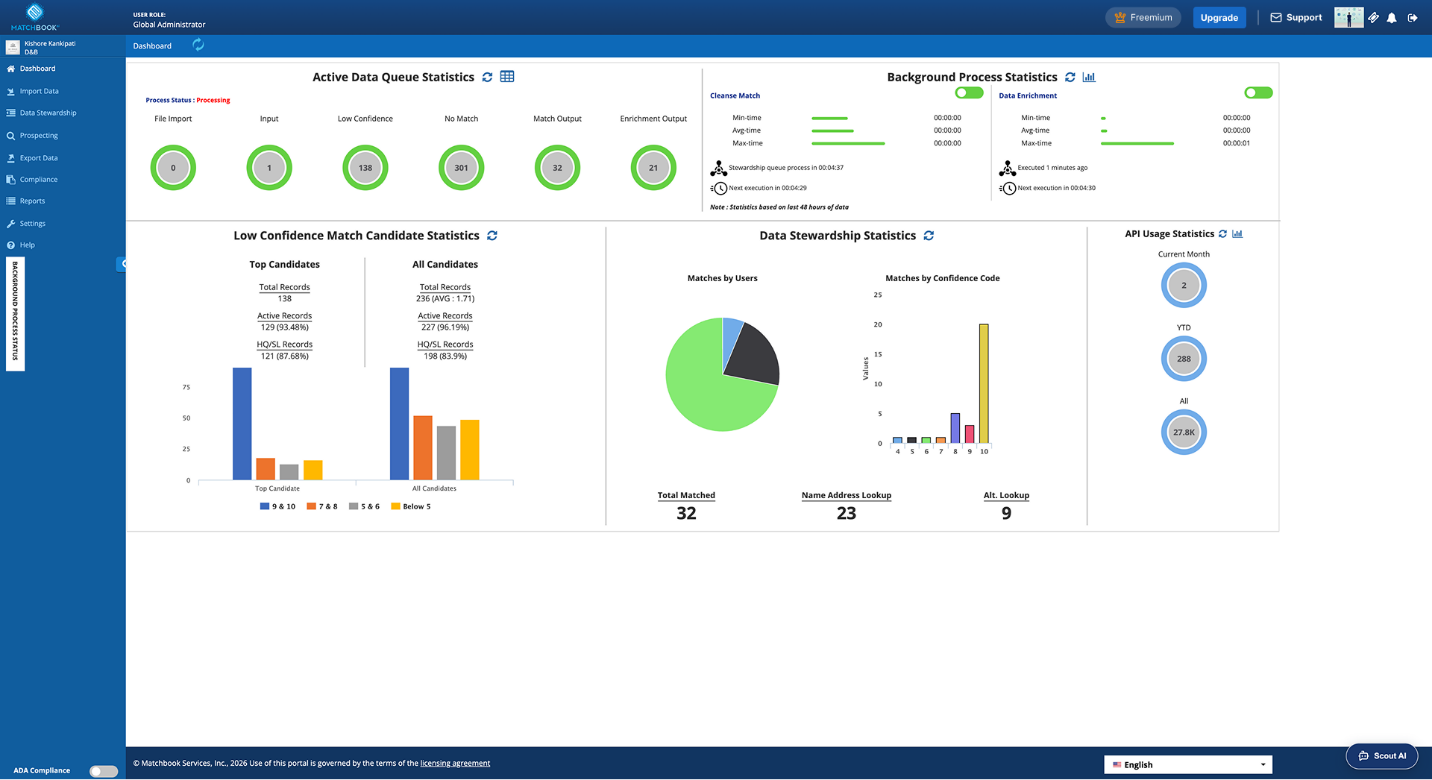Refresh Low Confidence Match Candidate Statistics
Image resolution: width=1432 pixels, height=780 pixels.
[492, 236]
